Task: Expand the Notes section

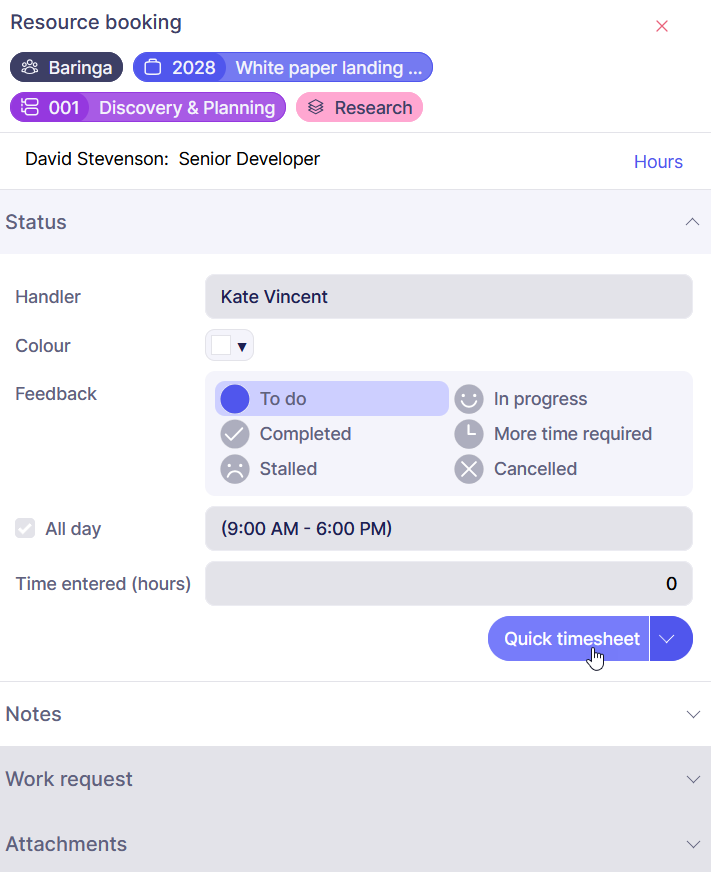Action: [693, 714]
